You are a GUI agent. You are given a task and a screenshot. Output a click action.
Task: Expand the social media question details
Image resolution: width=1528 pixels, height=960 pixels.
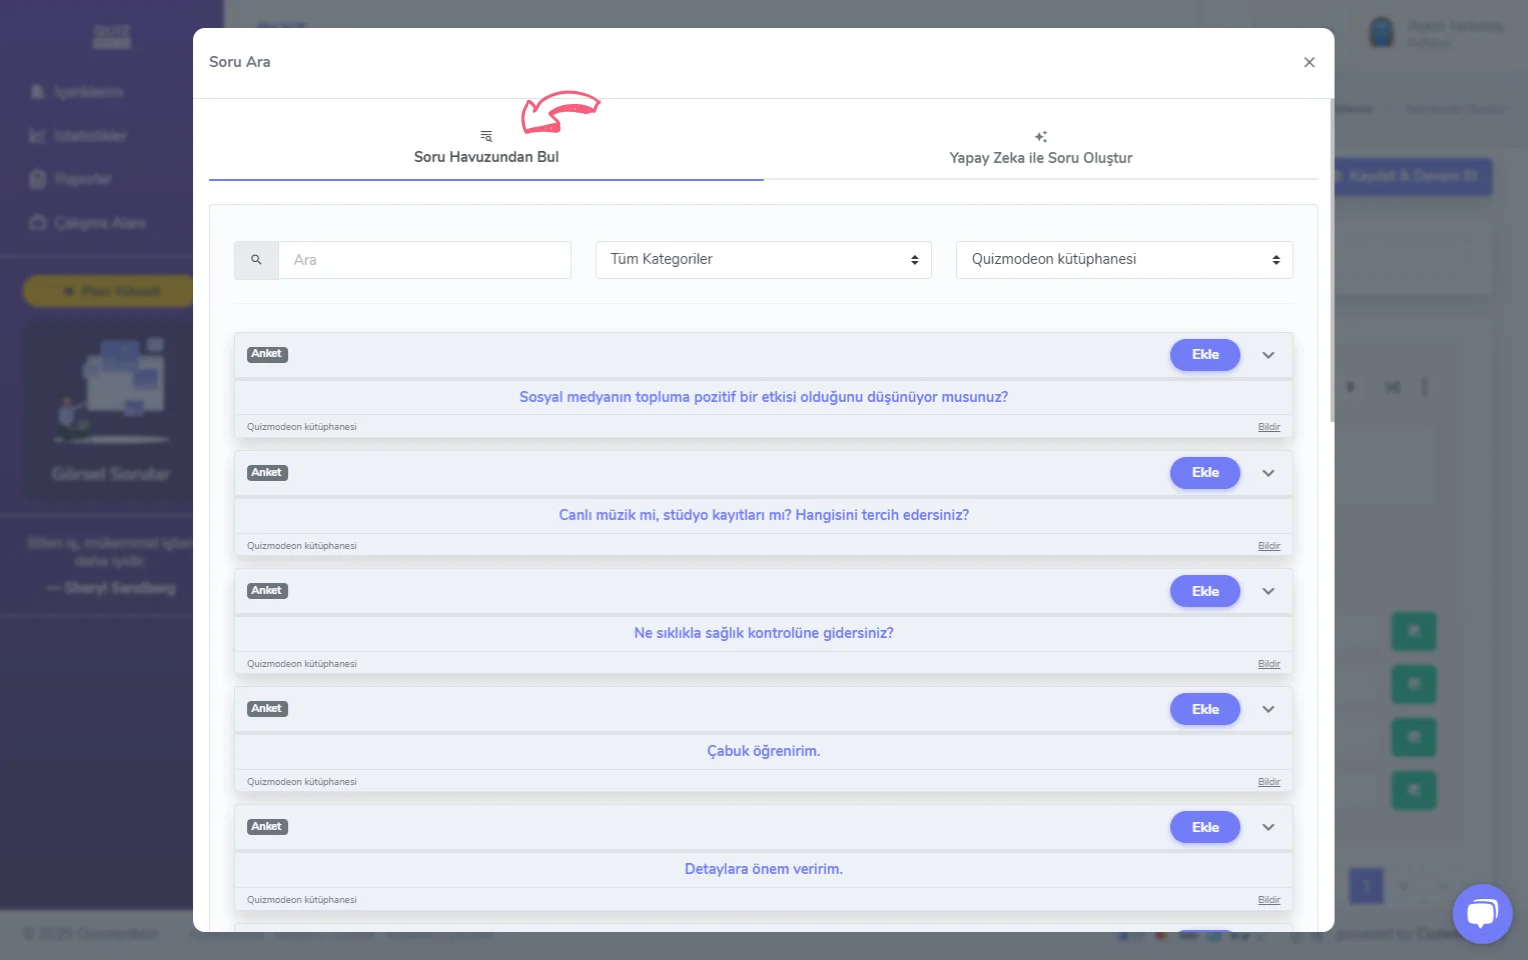tap(1268, 355)
